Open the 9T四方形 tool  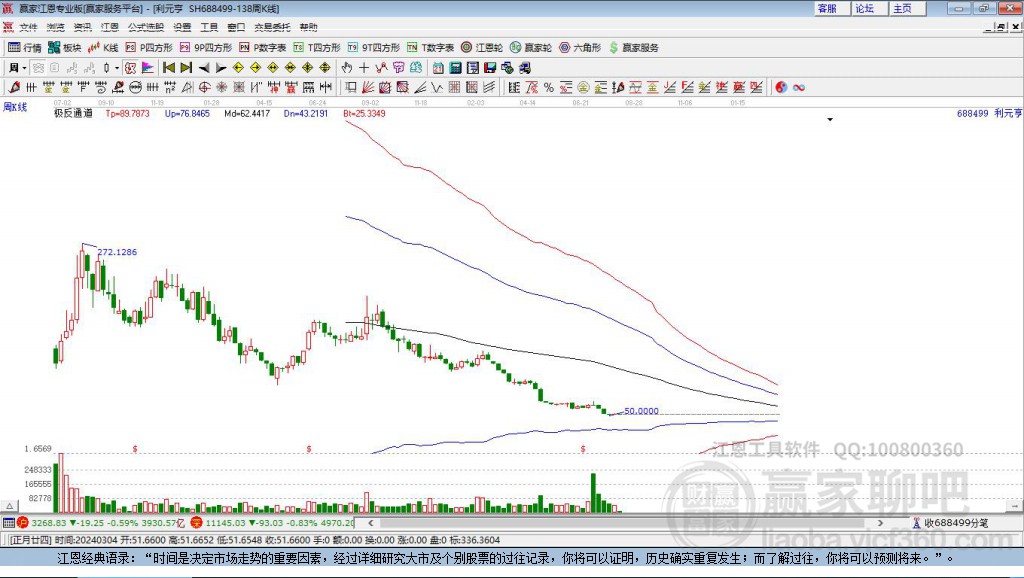click(x=374, y=48)
